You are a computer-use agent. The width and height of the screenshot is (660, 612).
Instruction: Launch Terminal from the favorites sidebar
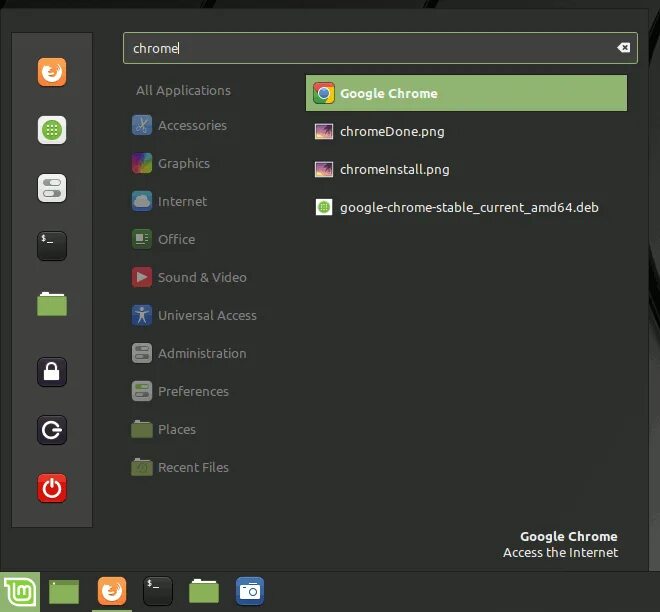[x=52, y=246]
